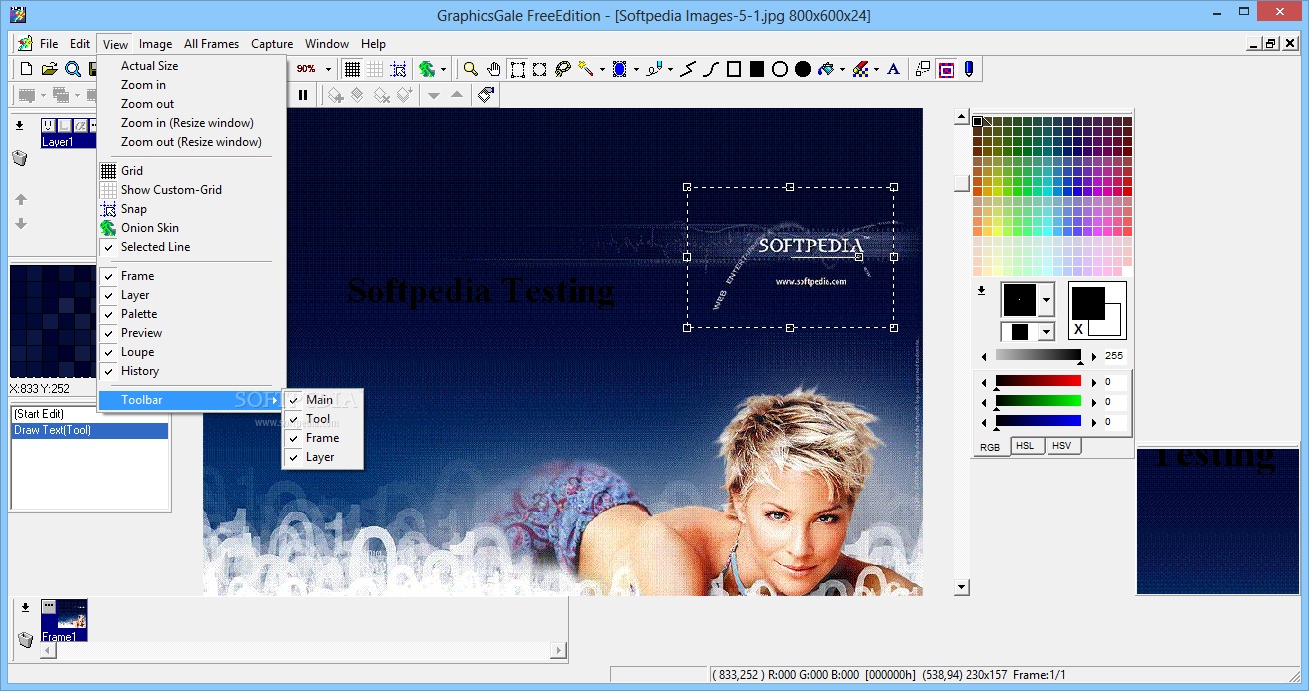Click the trash icon in the layer panel
This screenshot has width=1309, height=691.
pyautogui.click(x=20, y=158)
